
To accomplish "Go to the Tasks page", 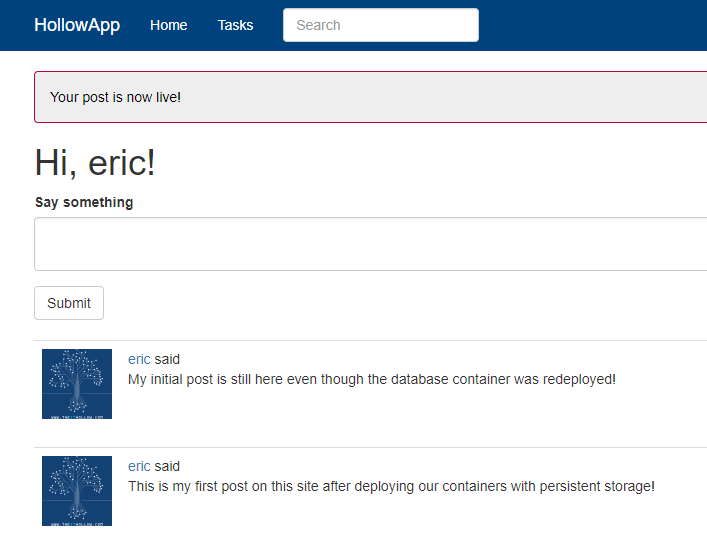I will point(235,25).
